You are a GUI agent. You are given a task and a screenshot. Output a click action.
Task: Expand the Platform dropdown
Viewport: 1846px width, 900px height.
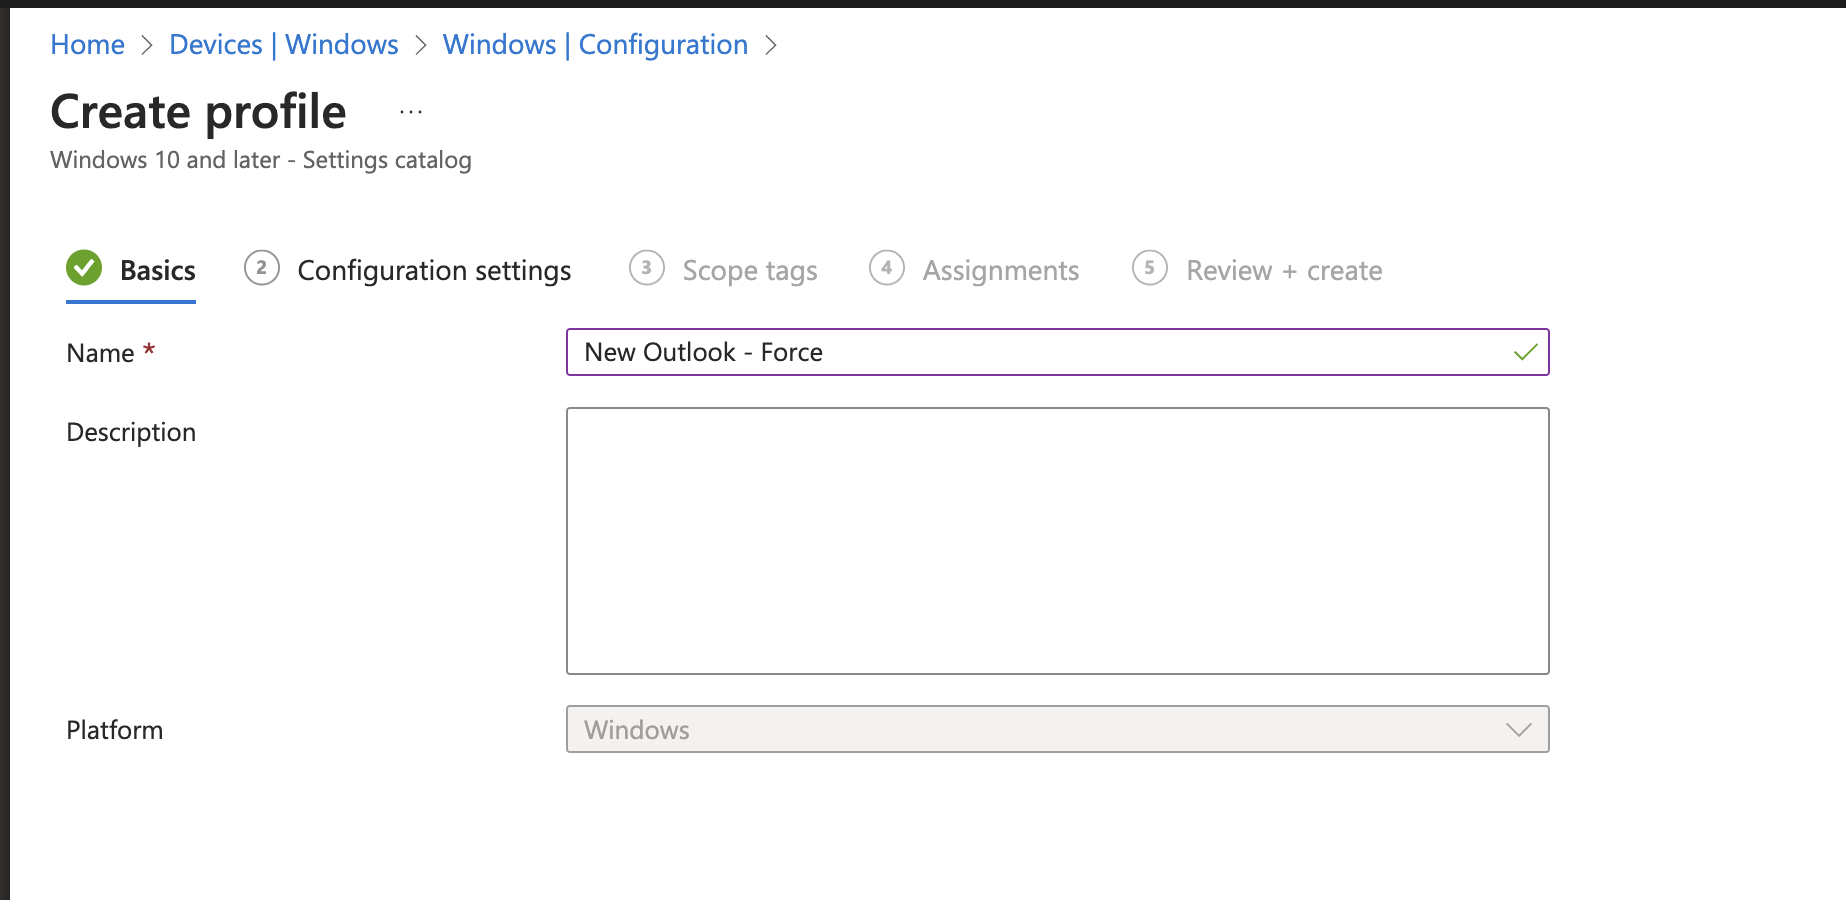(x=1056, y=730)
